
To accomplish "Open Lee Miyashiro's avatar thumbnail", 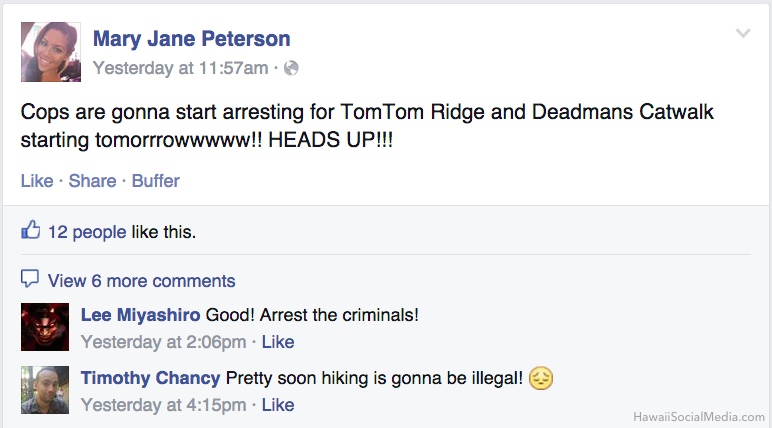I will click(45, 327).
